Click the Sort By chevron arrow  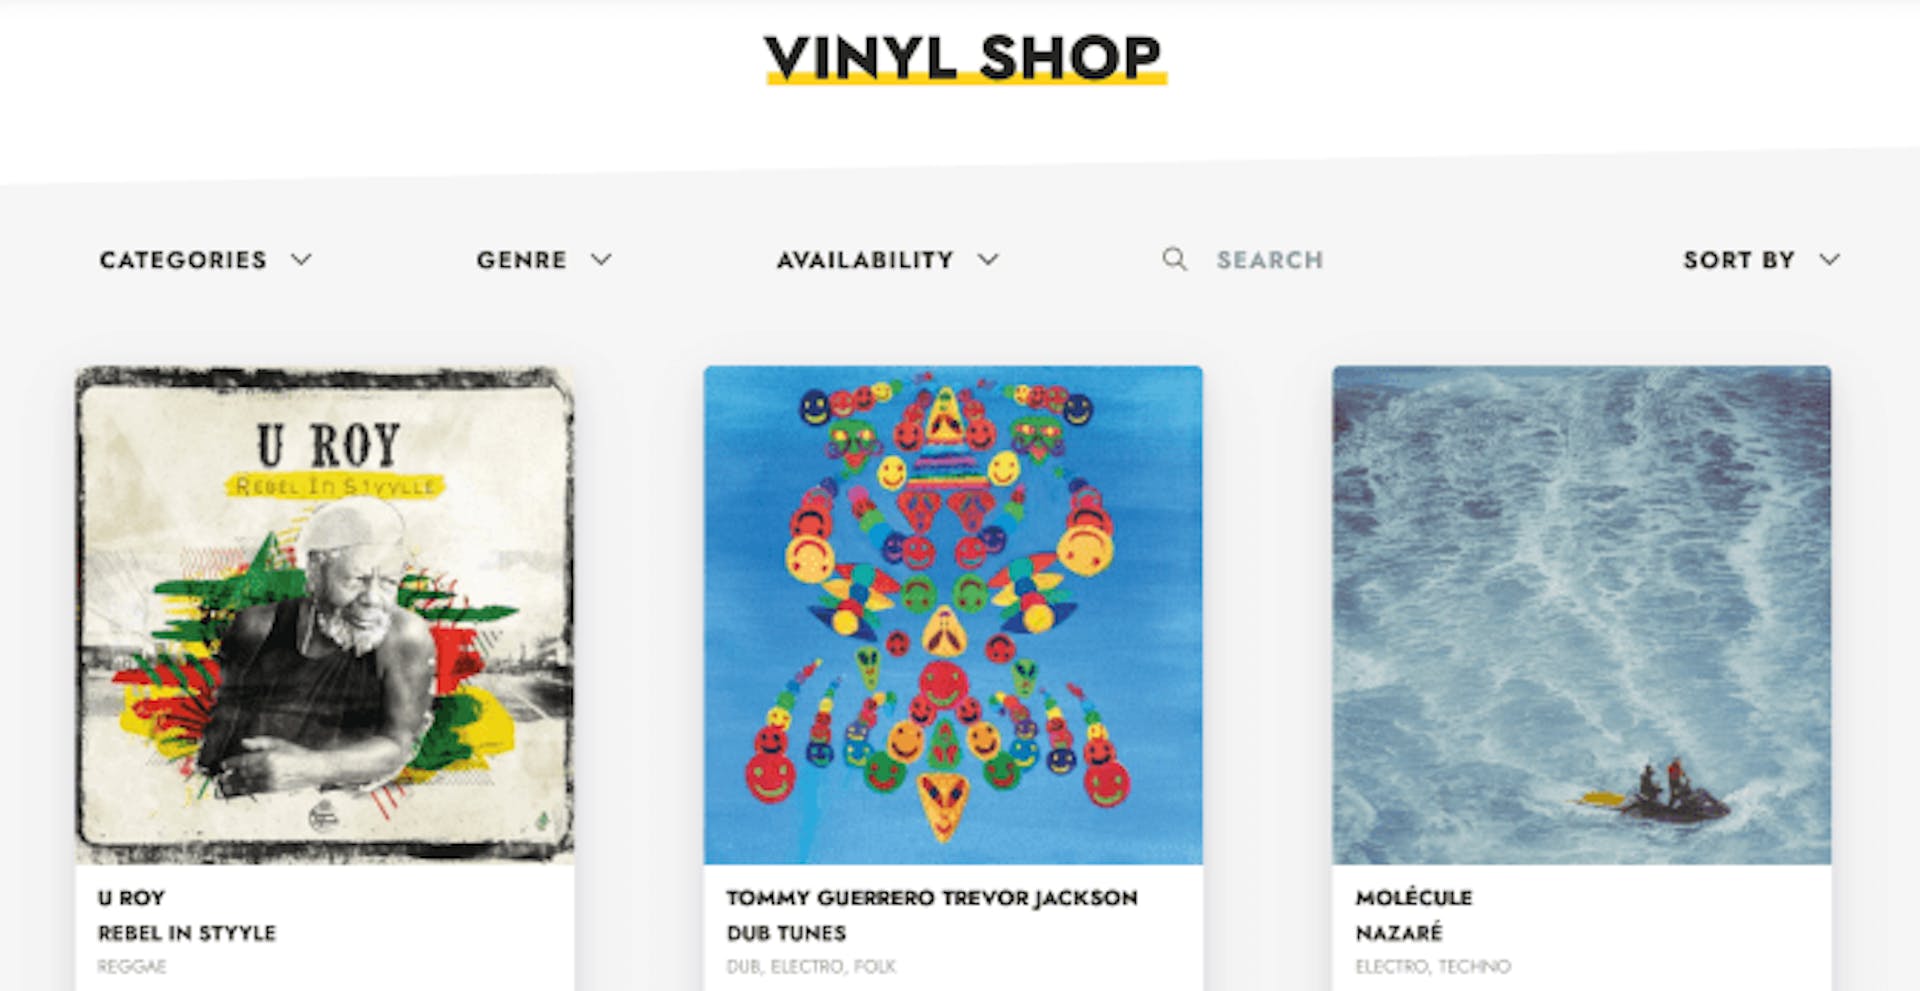pyautogui.click(x=1829, y=260)
